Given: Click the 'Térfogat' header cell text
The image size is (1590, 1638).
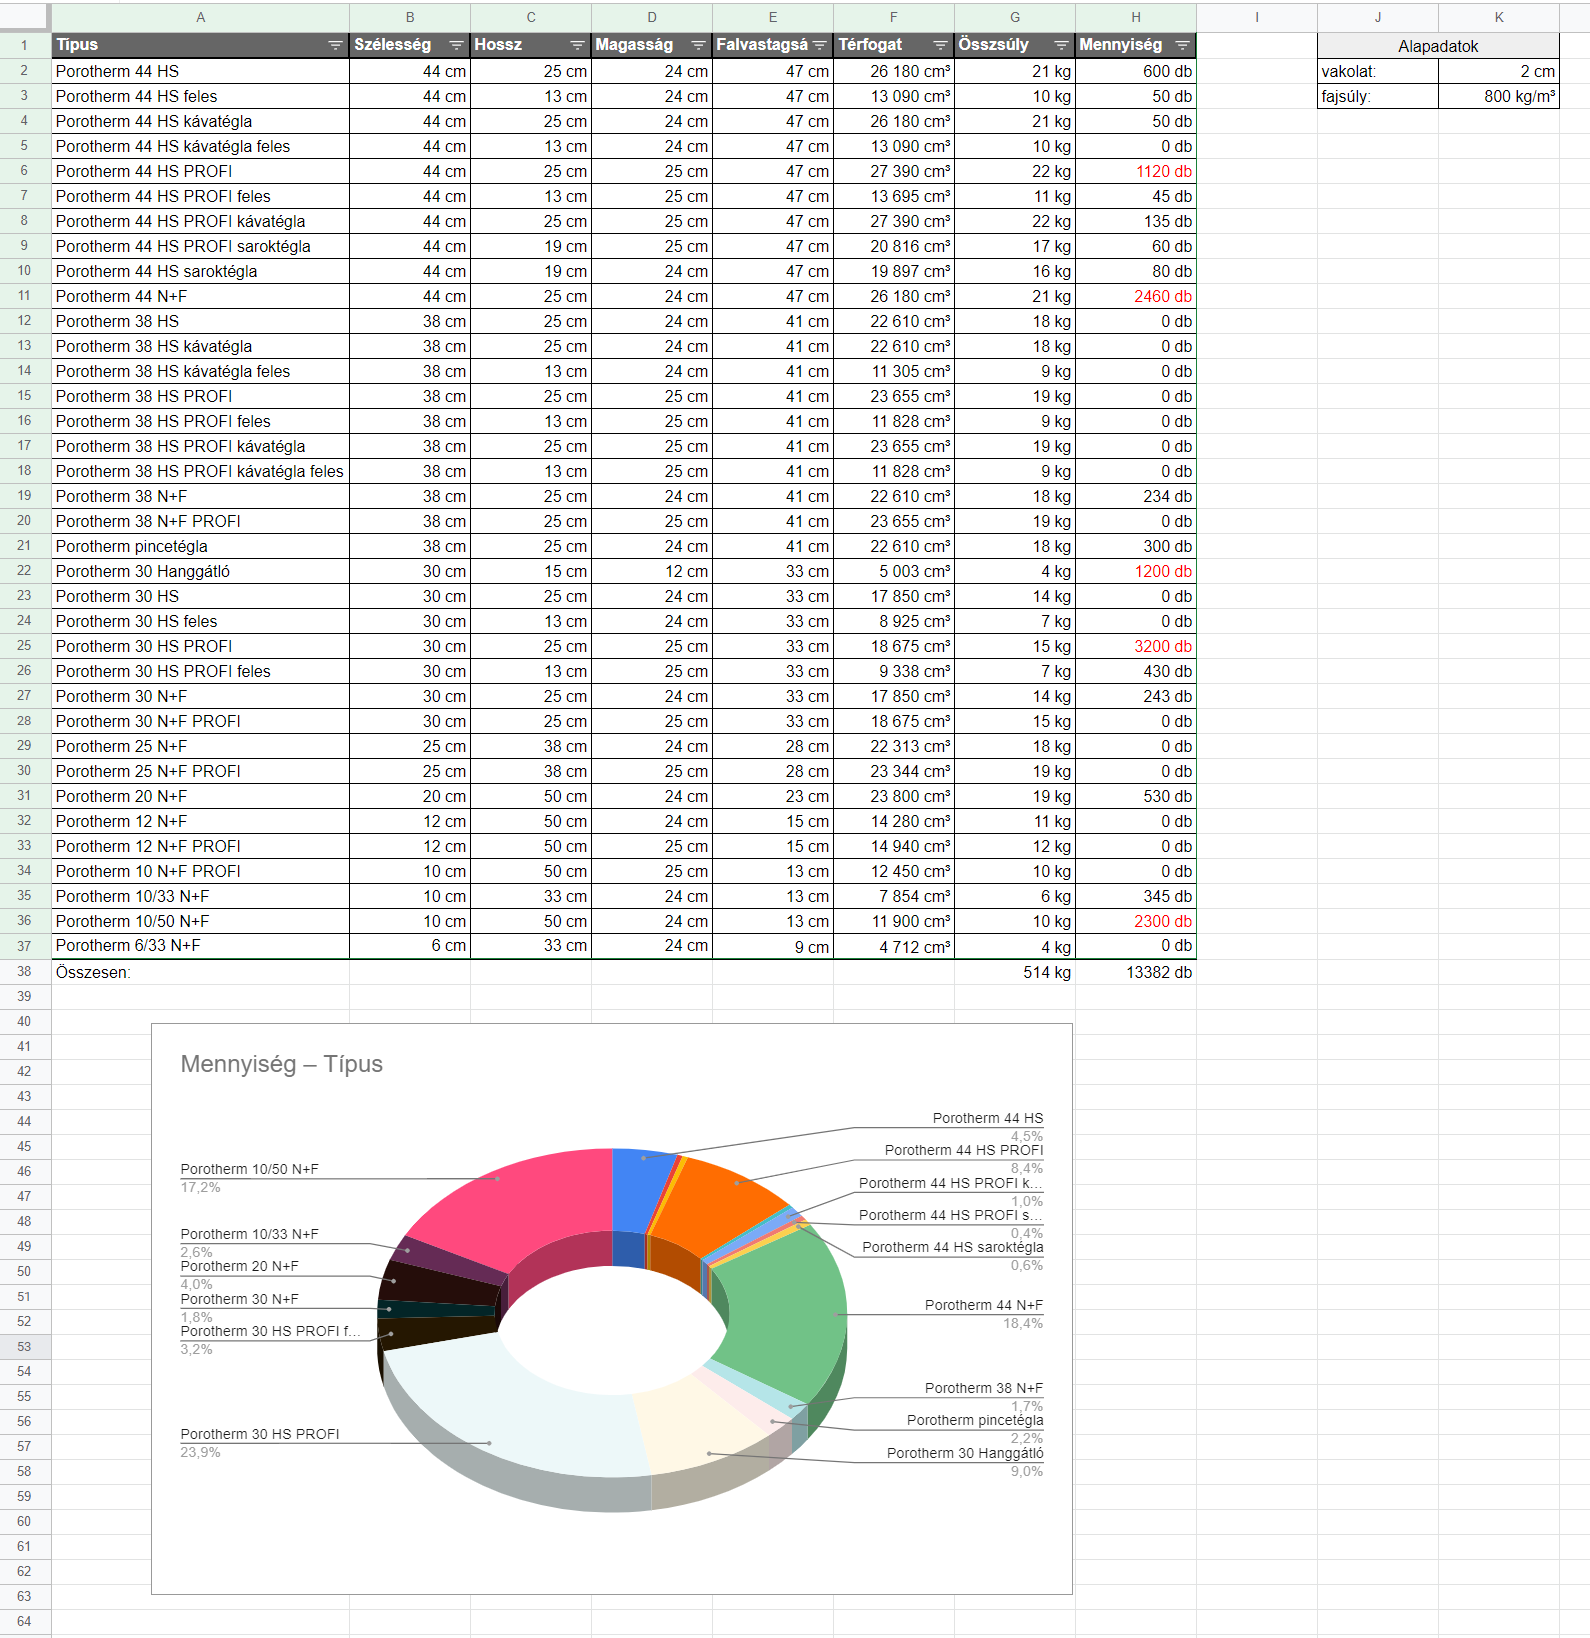Looking at the screenshot, I should coord(870,45).
